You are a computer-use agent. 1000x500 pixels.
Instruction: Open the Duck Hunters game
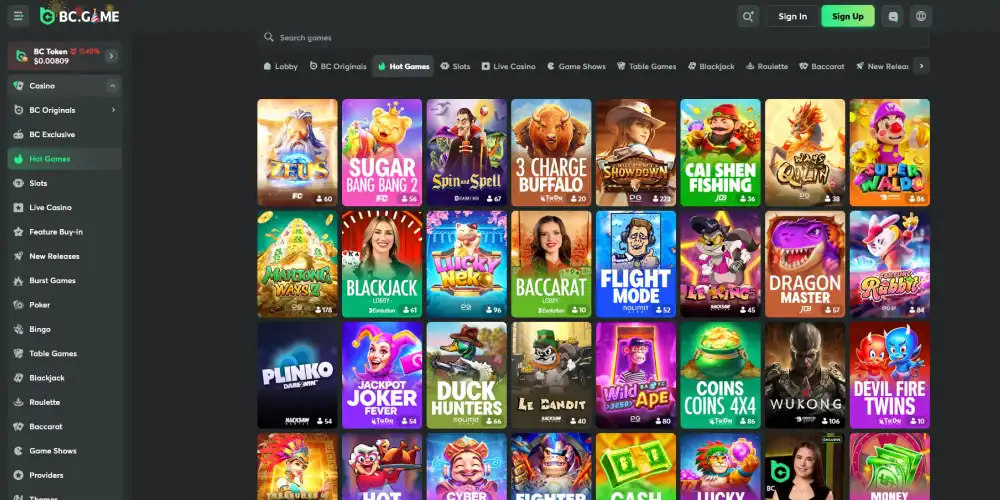click(467, 375)
